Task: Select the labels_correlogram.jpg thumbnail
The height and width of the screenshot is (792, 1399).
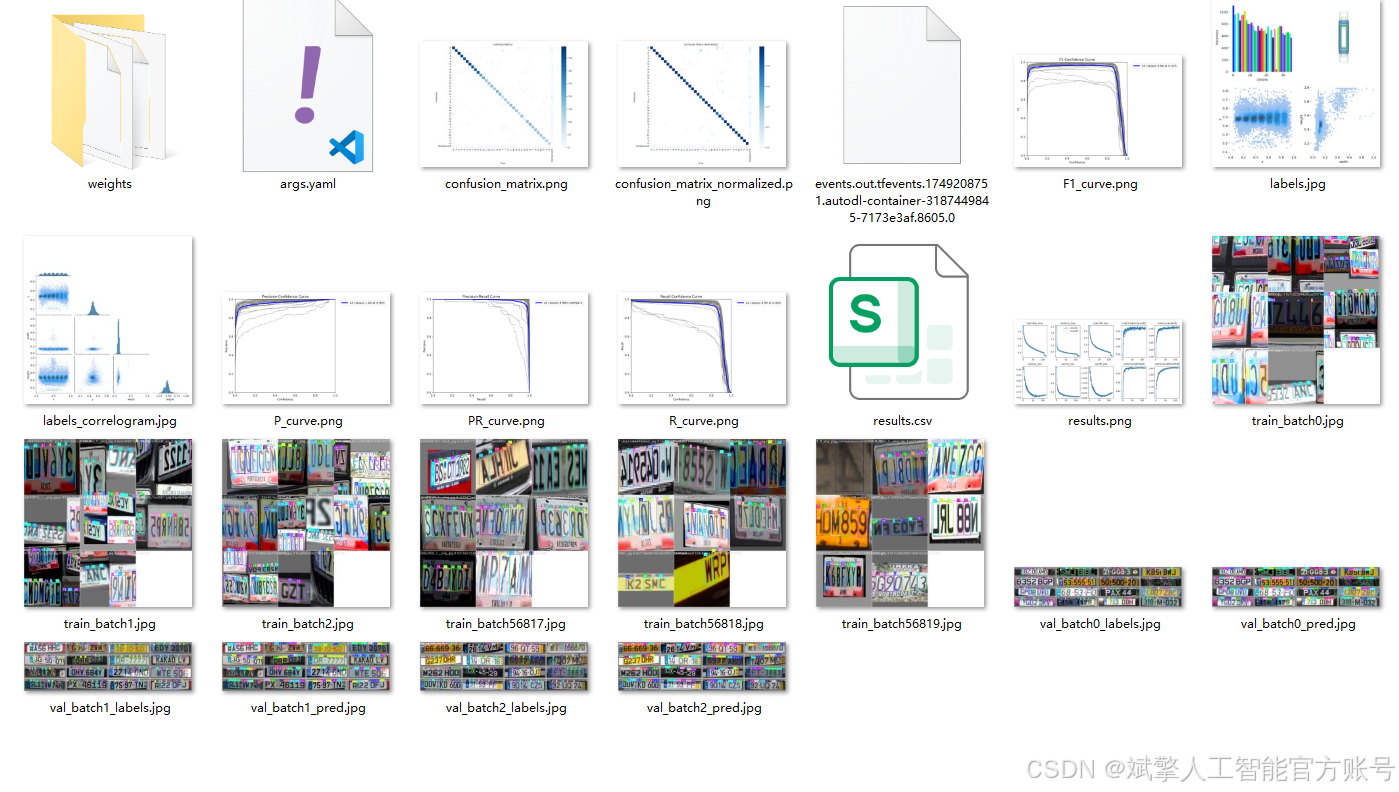Action: (x=108, y=320)
